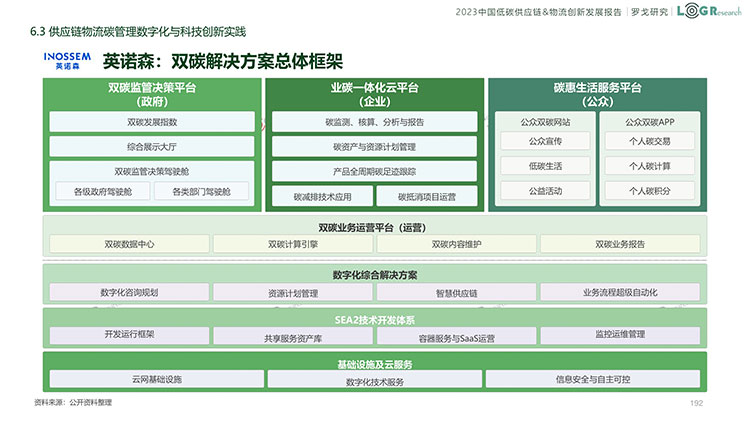Select the 个人碳积分 box

(x=650, y=191)
